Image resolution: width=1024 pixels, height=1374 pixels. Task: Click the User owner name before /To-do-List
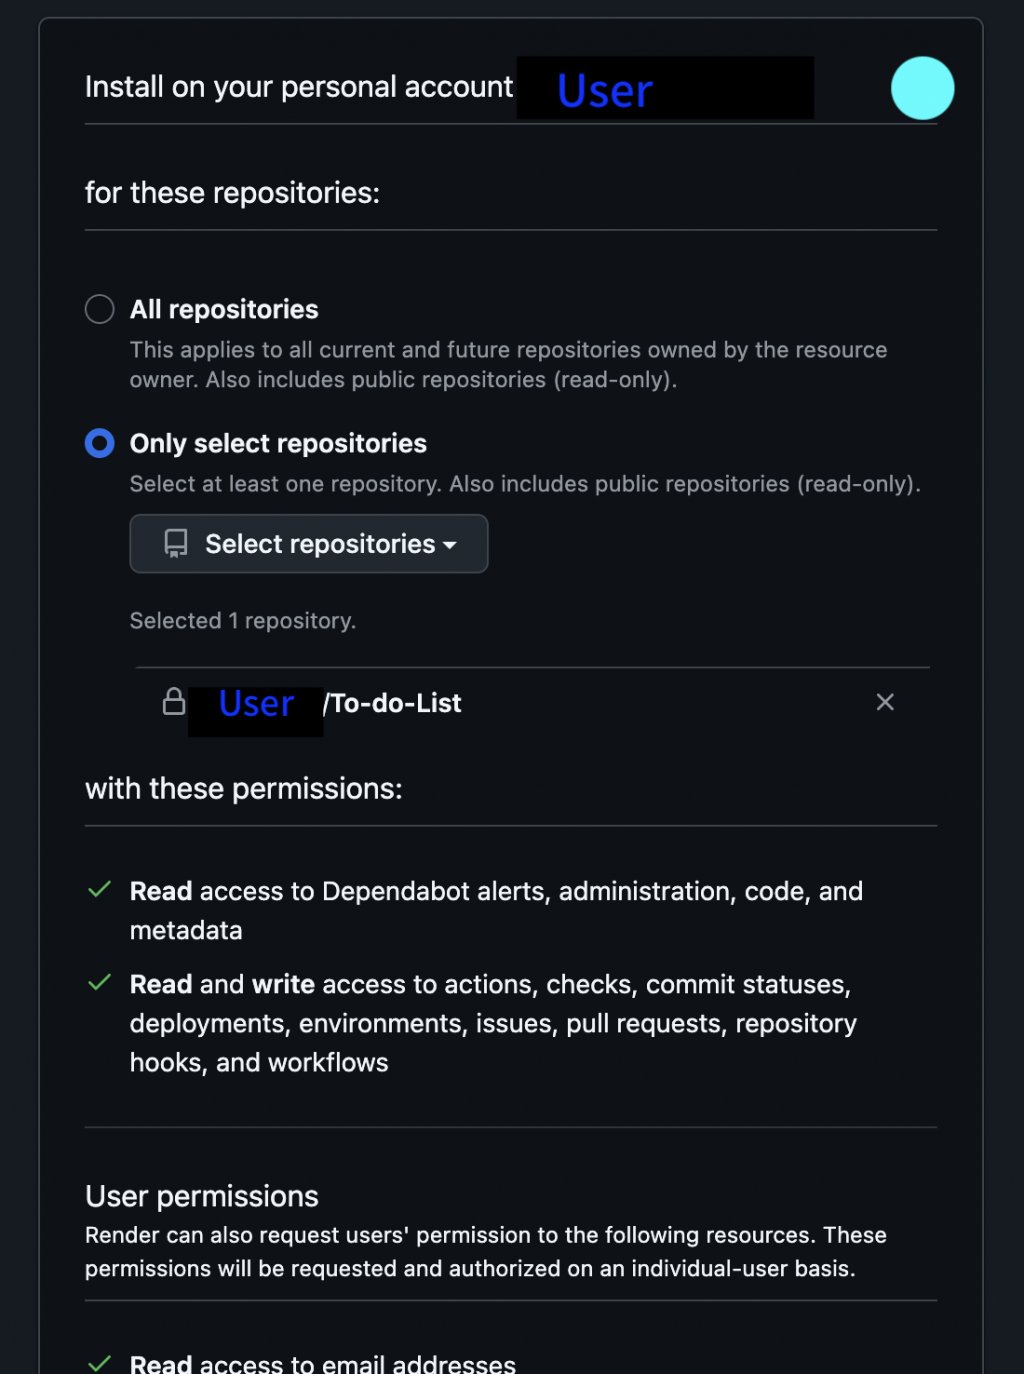pyautogui.click(x=256, y=704)
